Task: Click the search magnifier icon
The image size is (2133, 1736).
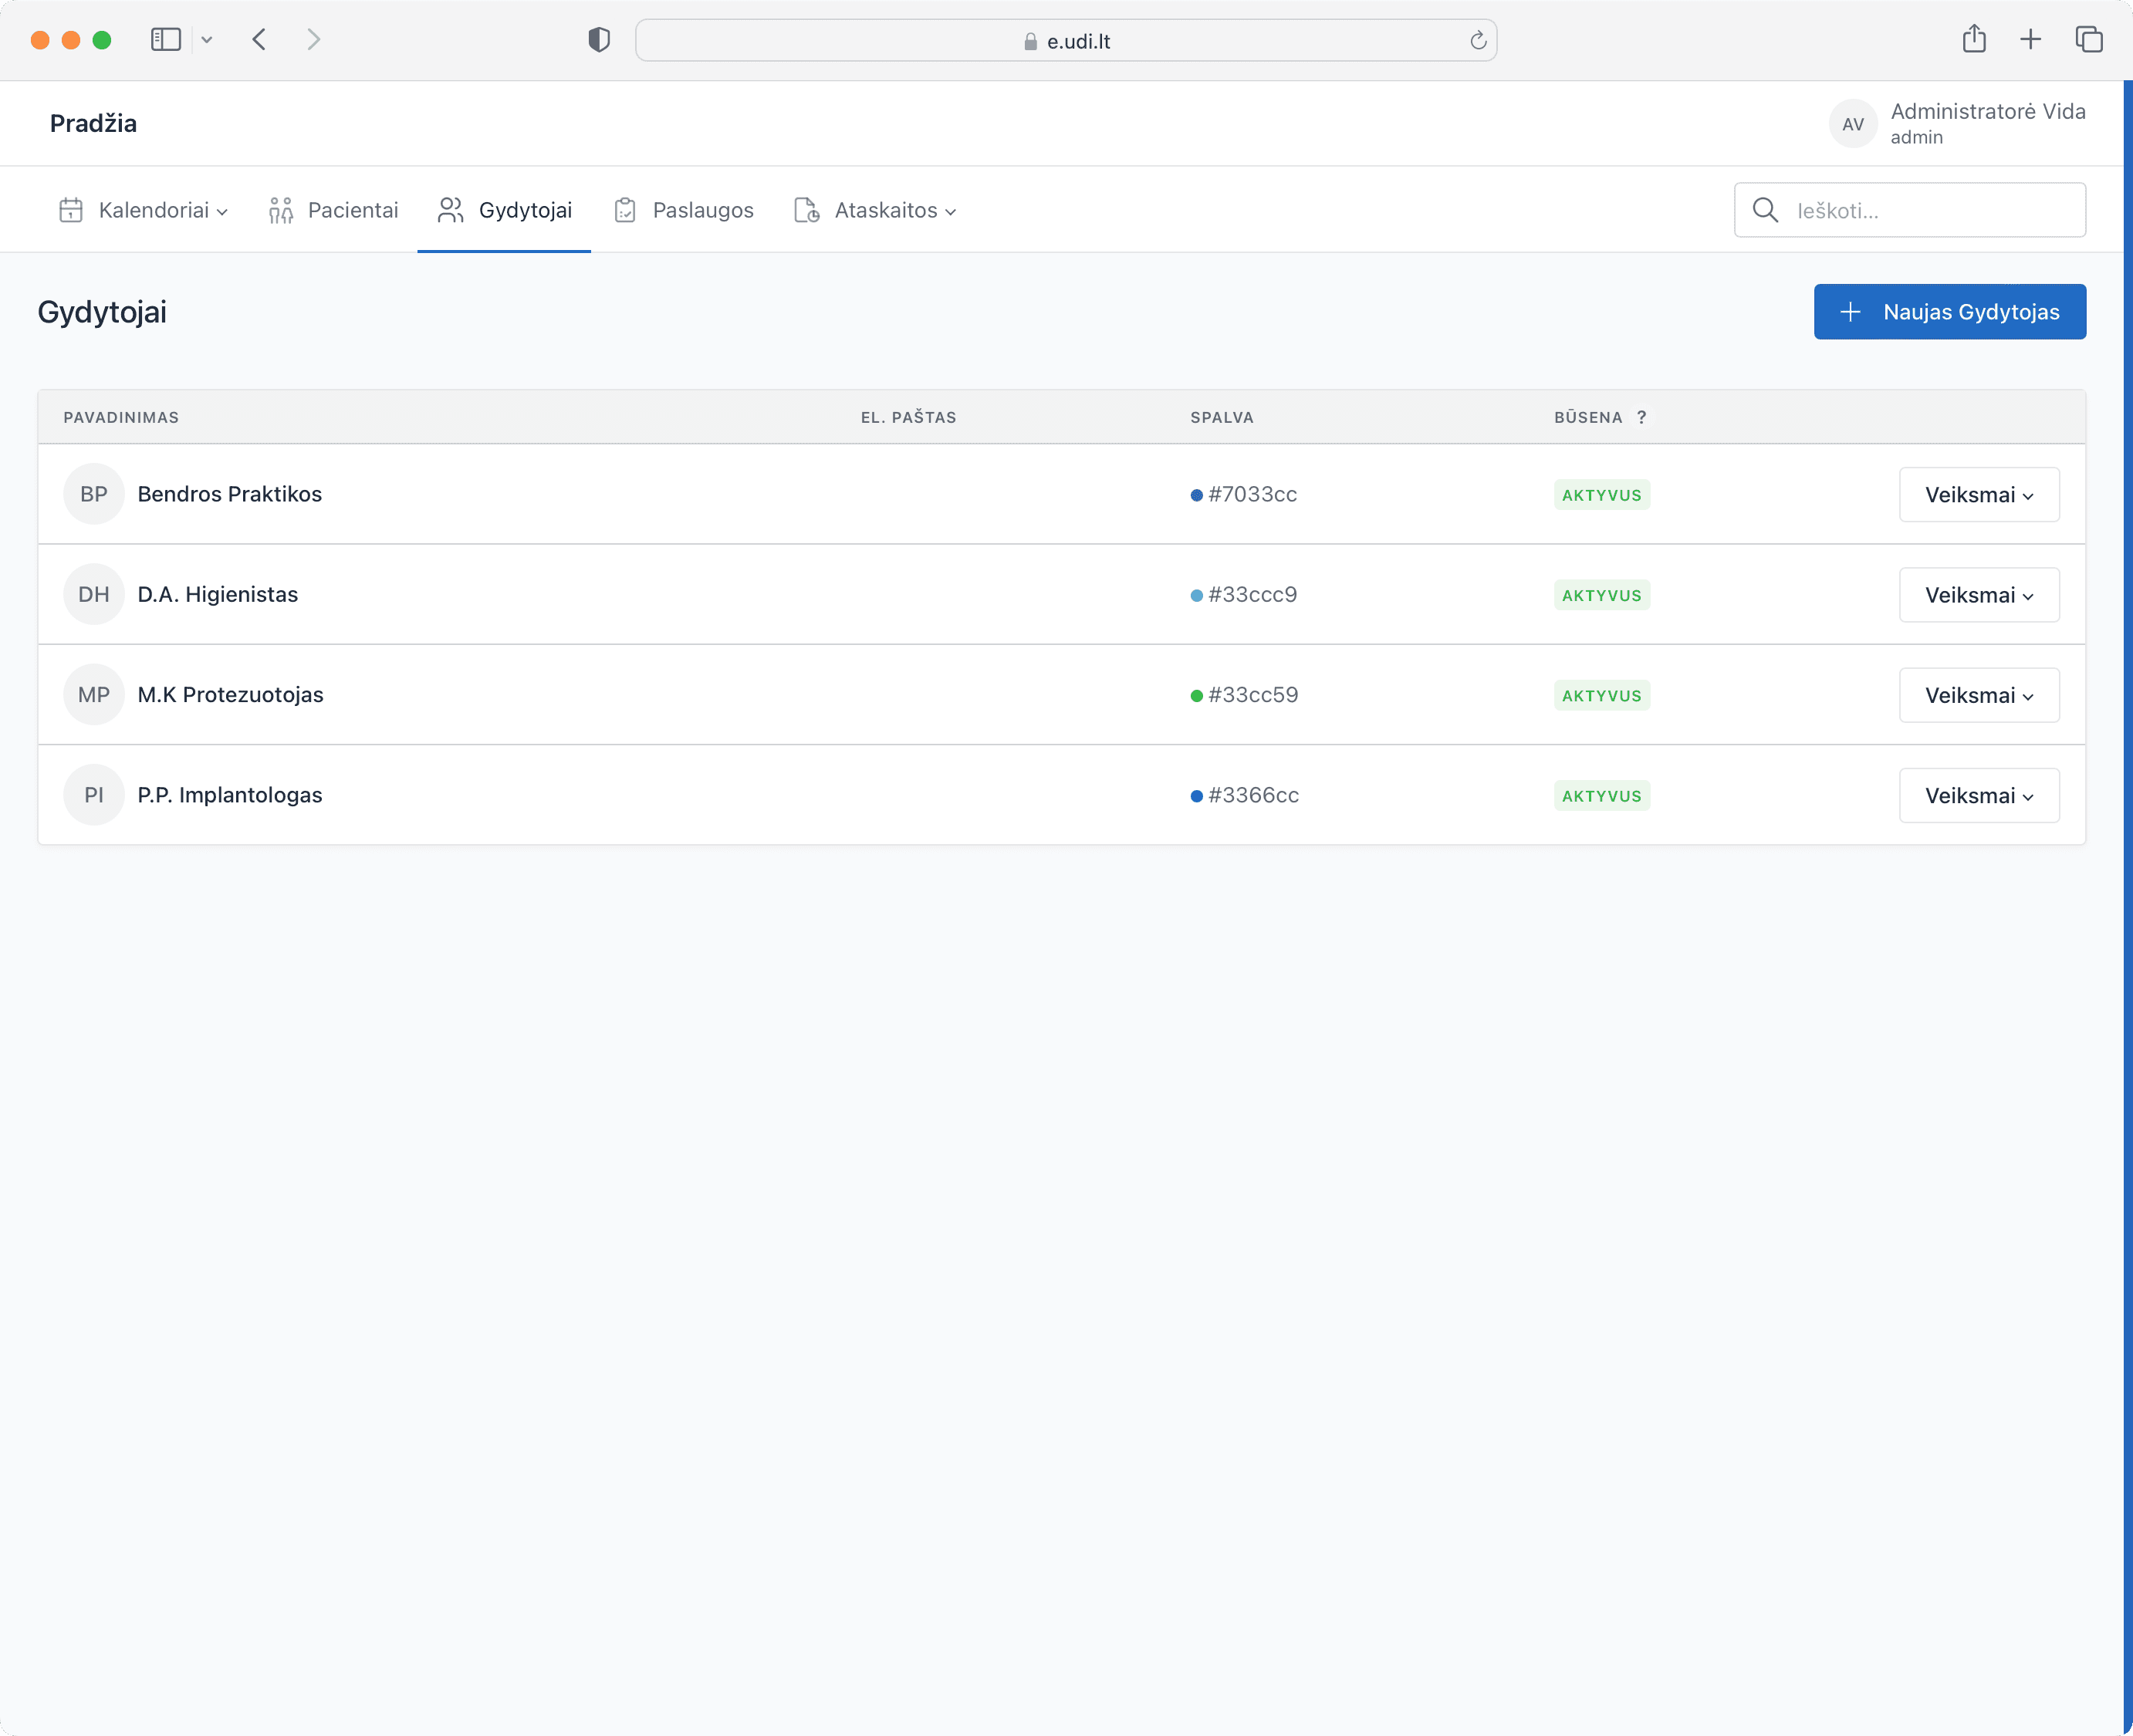Action: [1766, 210]
